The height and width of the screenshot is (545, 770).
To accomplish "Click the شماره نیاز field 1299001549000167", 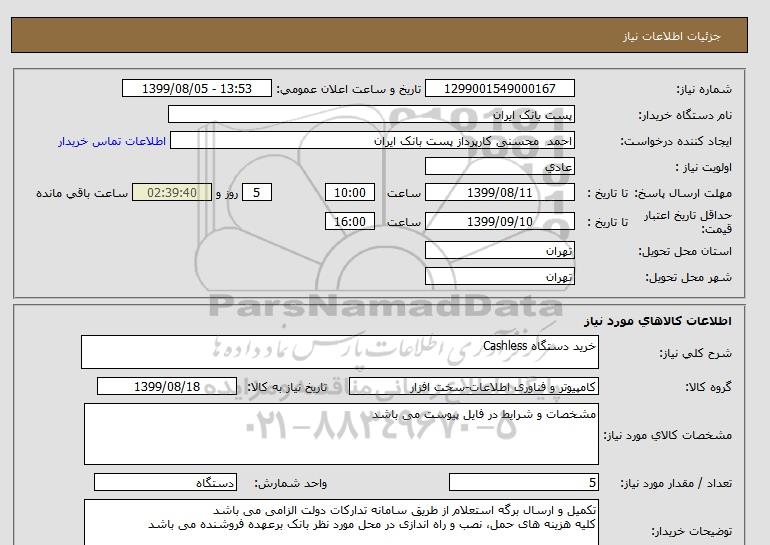I will click(499, 89).
